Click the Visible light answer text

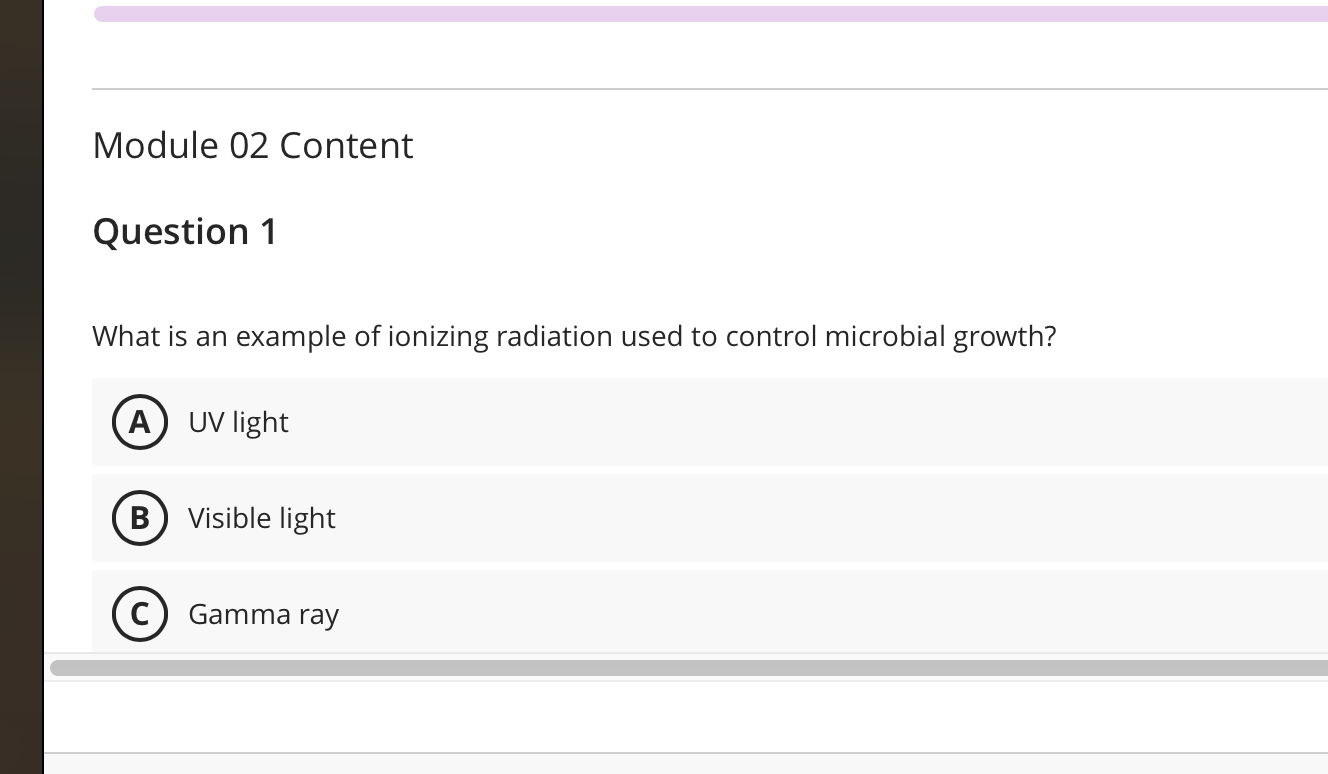point(261,518)
